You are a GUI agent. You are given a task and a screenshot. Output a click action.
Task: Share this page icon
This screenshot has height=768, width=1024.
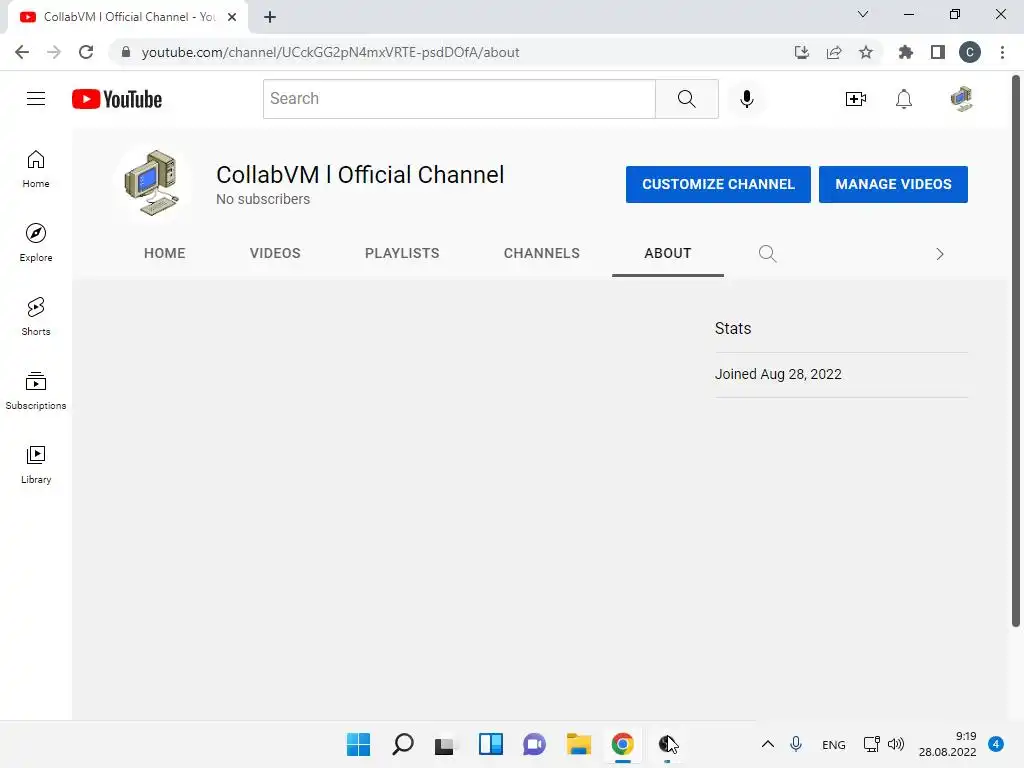click(834, 52)
